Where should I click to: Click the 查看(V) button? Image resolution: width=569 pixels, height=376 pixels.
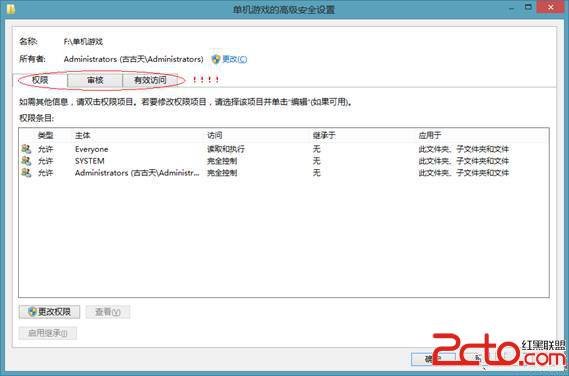pyautogui.click(x=108, y=312)
